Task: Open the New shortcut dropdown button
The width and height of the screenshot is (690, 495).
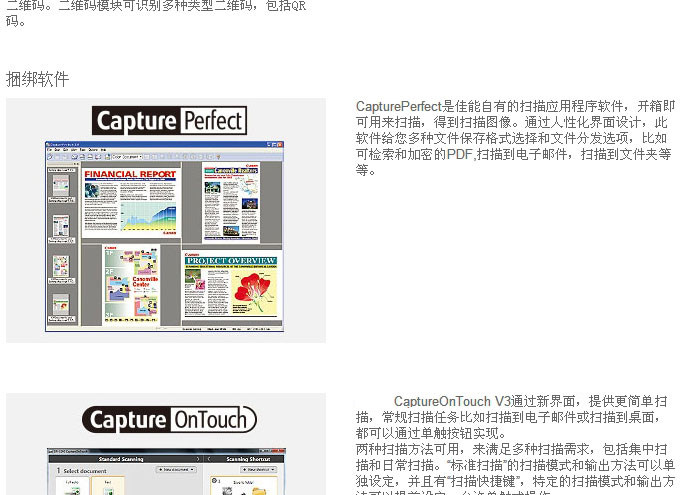Action: (x=258, y=469)
